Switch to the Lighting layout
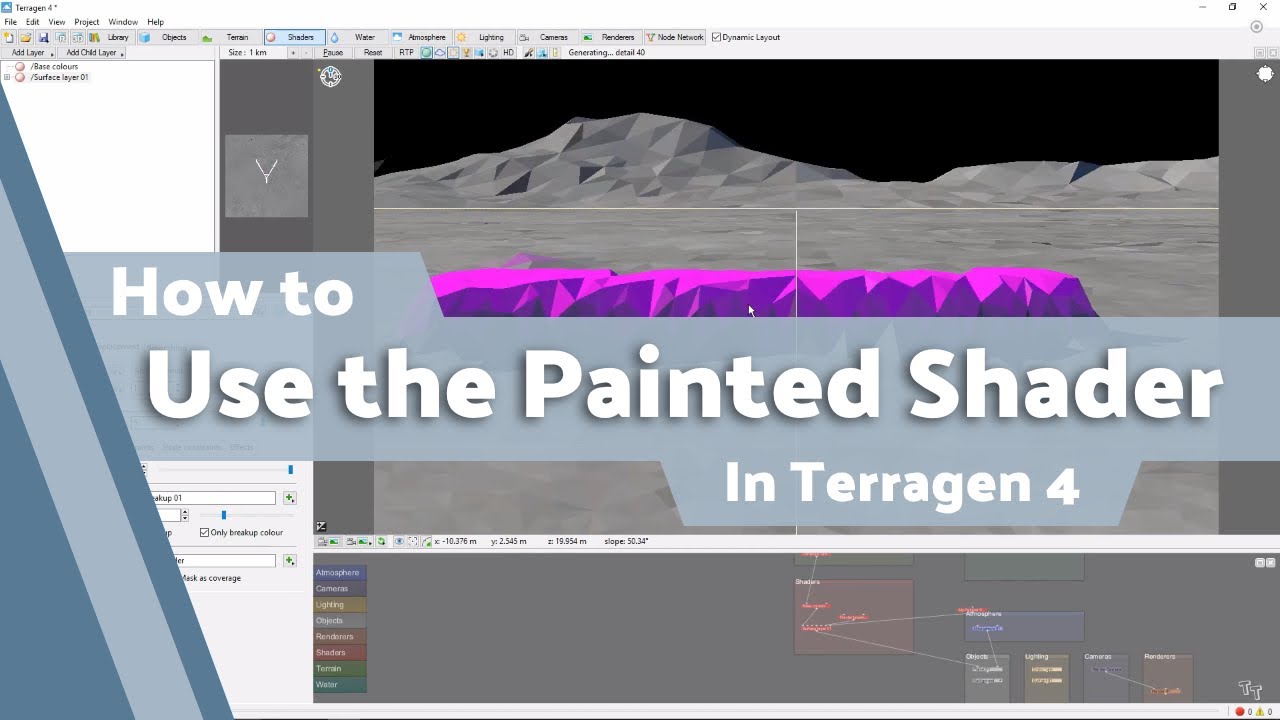1280x720 pixels. tap(483, 37)
